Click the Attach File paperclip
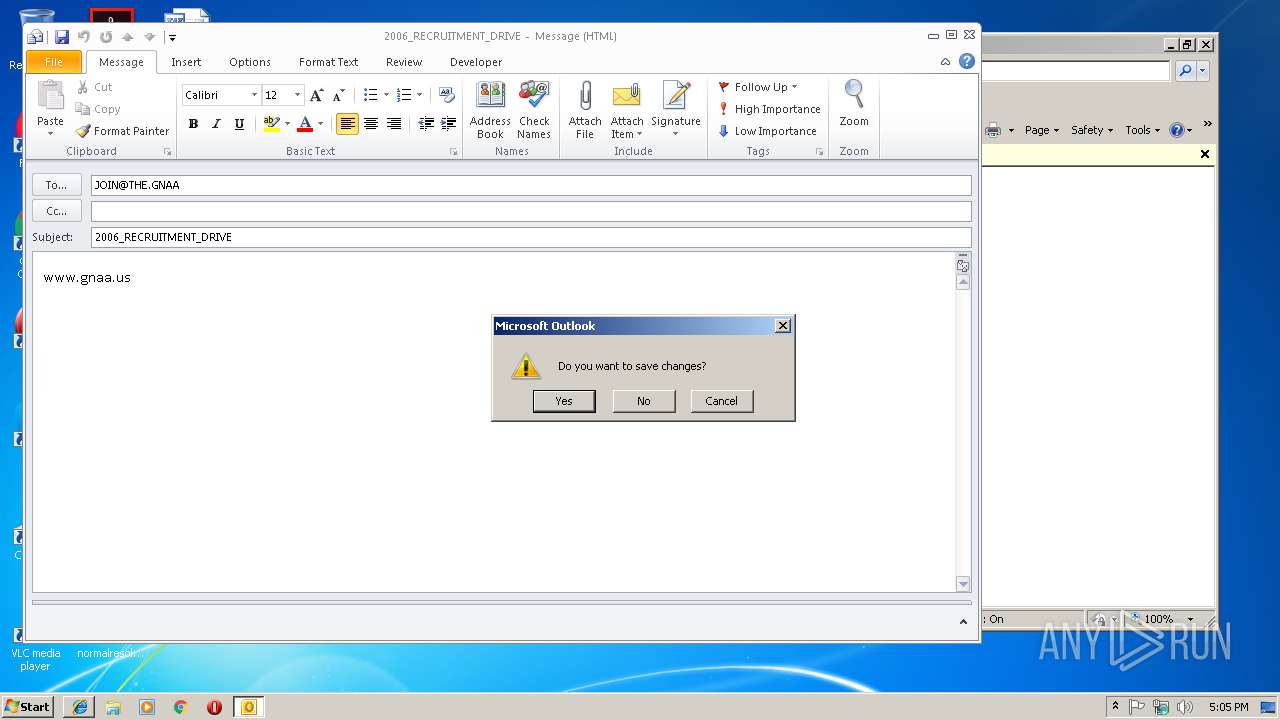This screenshot has width=1280, height=720. 585,110
